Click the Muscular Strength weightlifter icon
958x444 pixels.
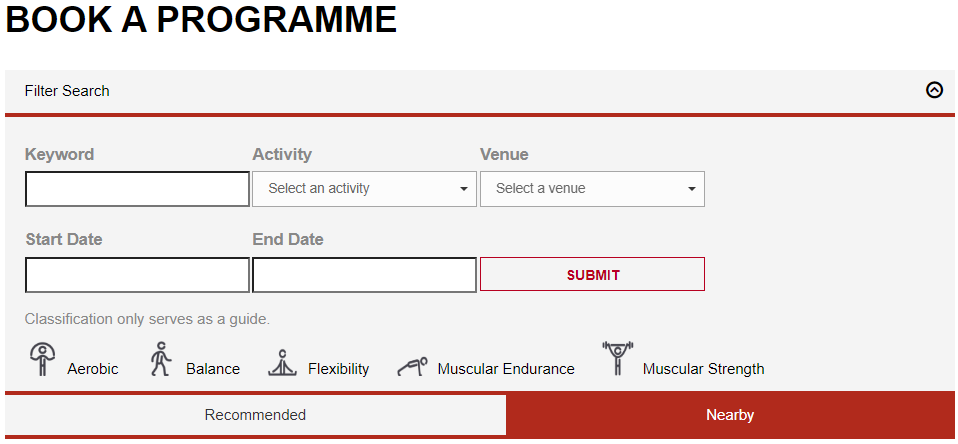pos(617,358)
